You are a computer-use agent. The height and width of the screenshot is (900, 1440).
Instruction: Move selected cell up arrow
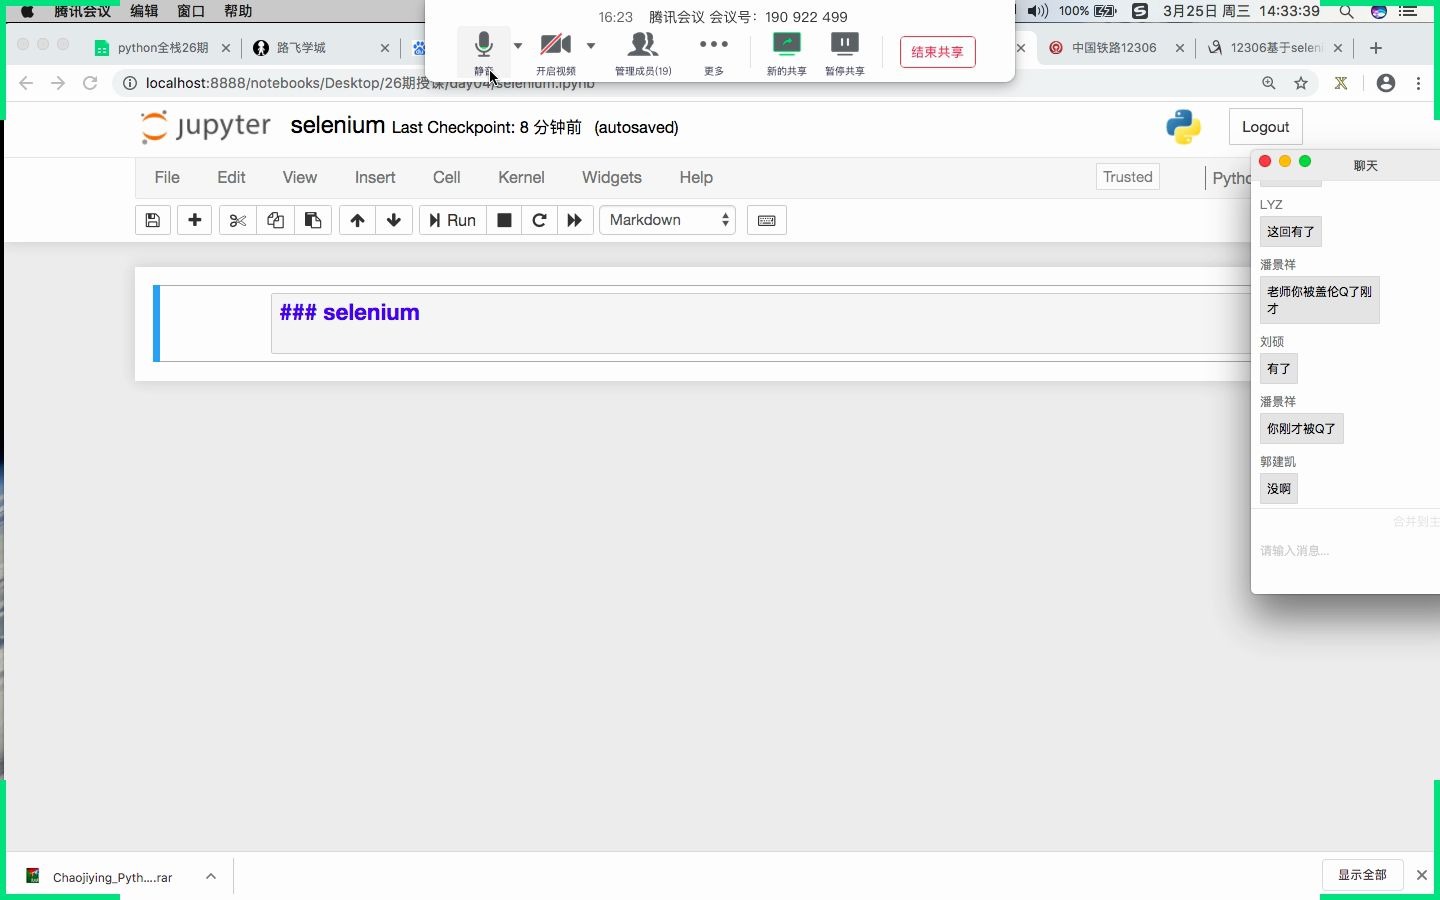click(358, 220)
